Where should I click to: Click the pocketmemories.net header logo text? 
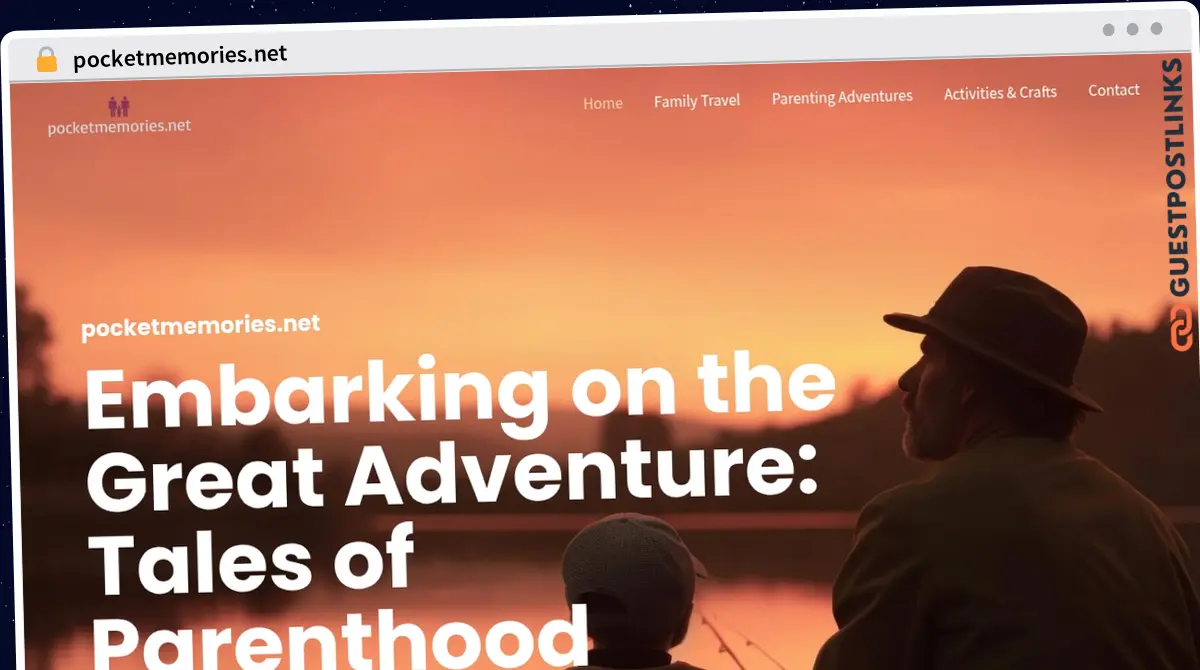[x=119, y=127]
